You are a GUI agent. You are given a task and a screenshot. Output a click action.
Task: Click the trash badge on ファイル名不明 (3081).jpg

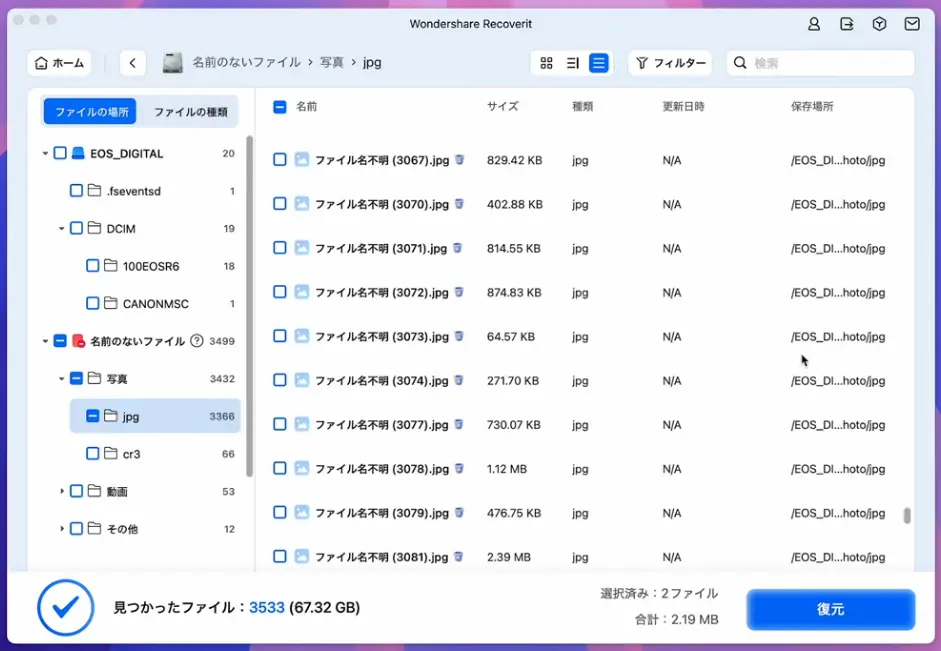tap(458, 556)
